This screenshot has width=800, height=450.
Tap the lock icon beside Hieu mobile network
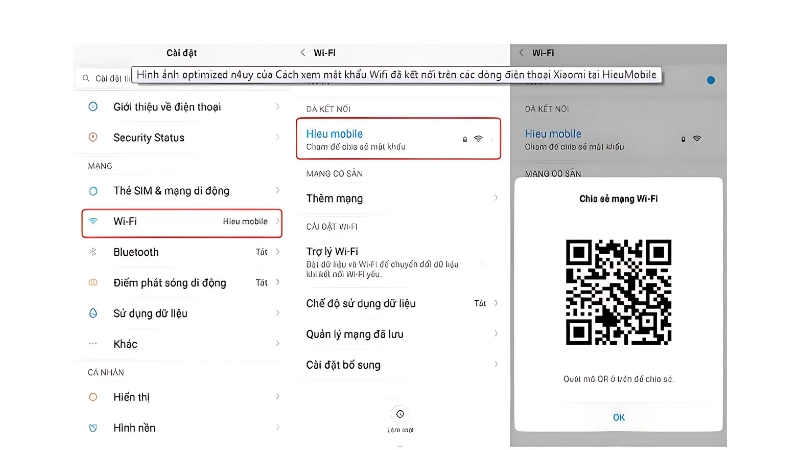coord(465,139)
